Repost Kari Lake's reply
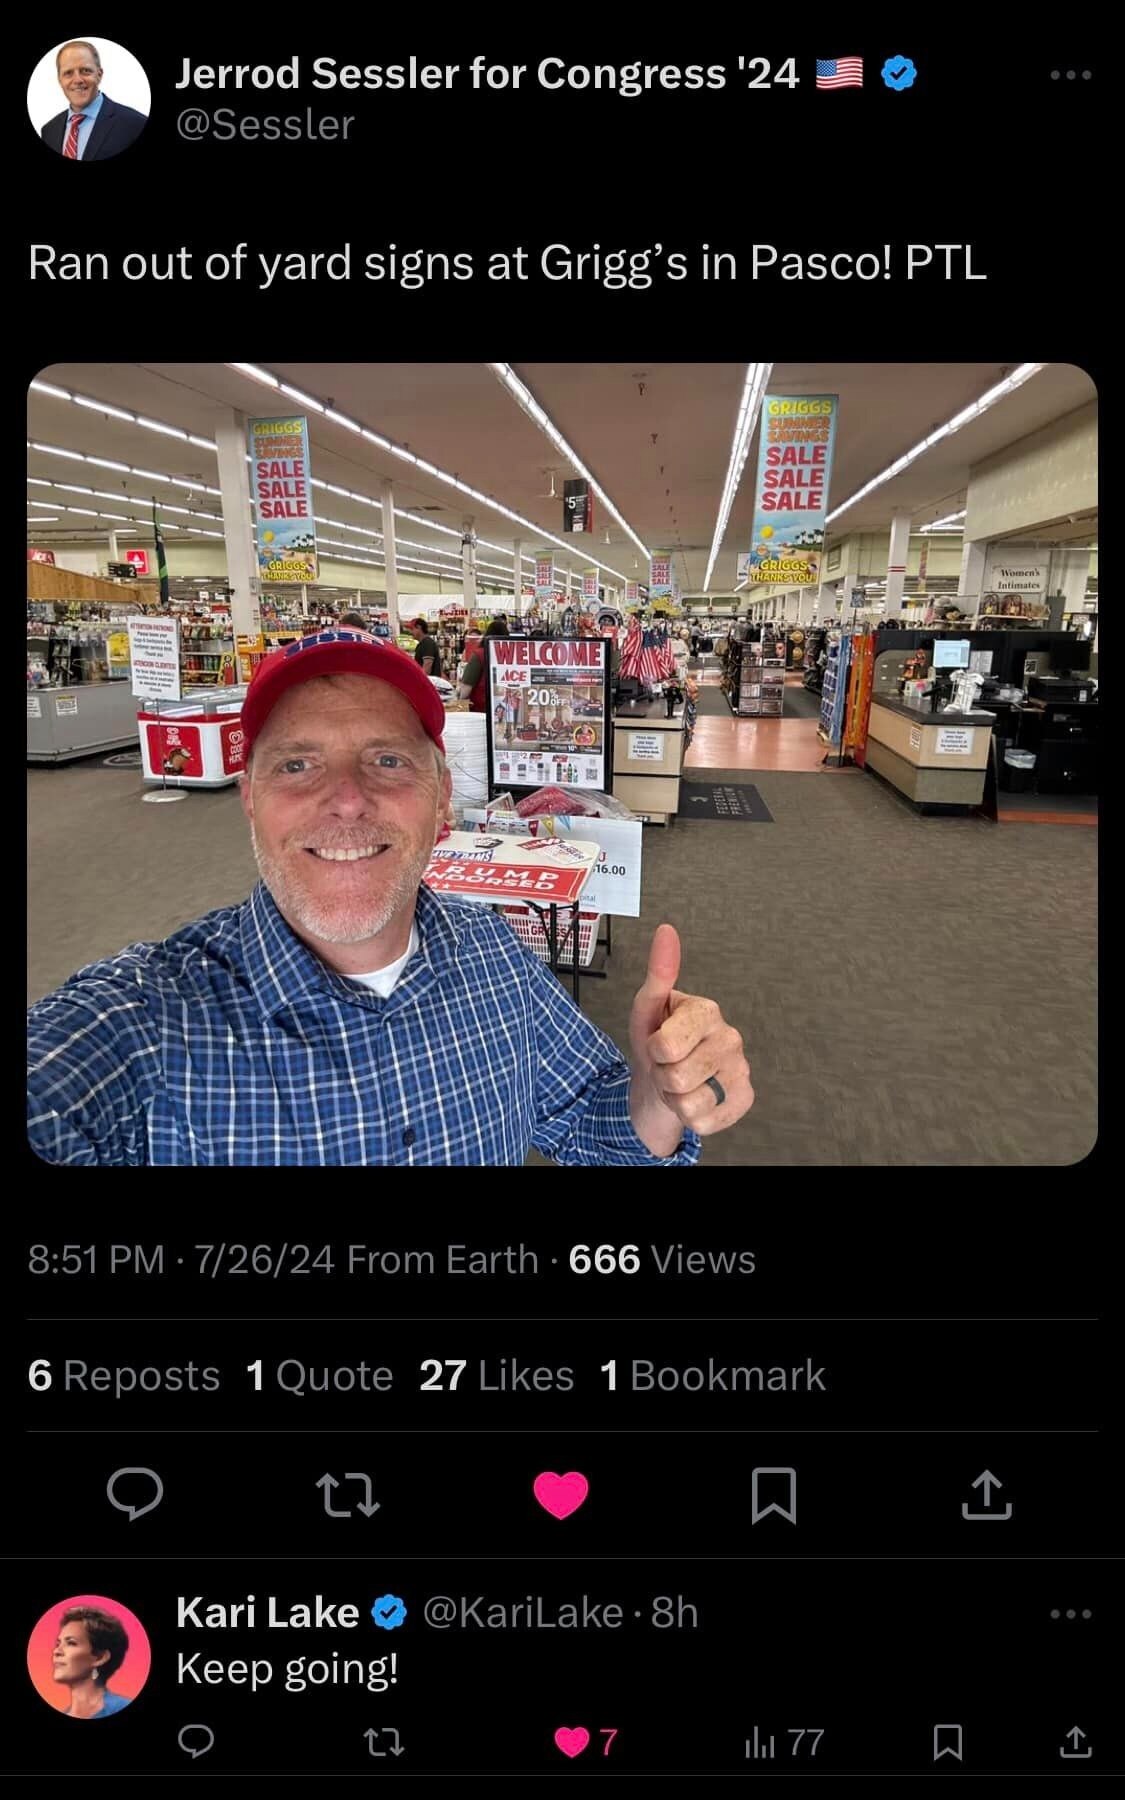 [x=384, y=1743]
